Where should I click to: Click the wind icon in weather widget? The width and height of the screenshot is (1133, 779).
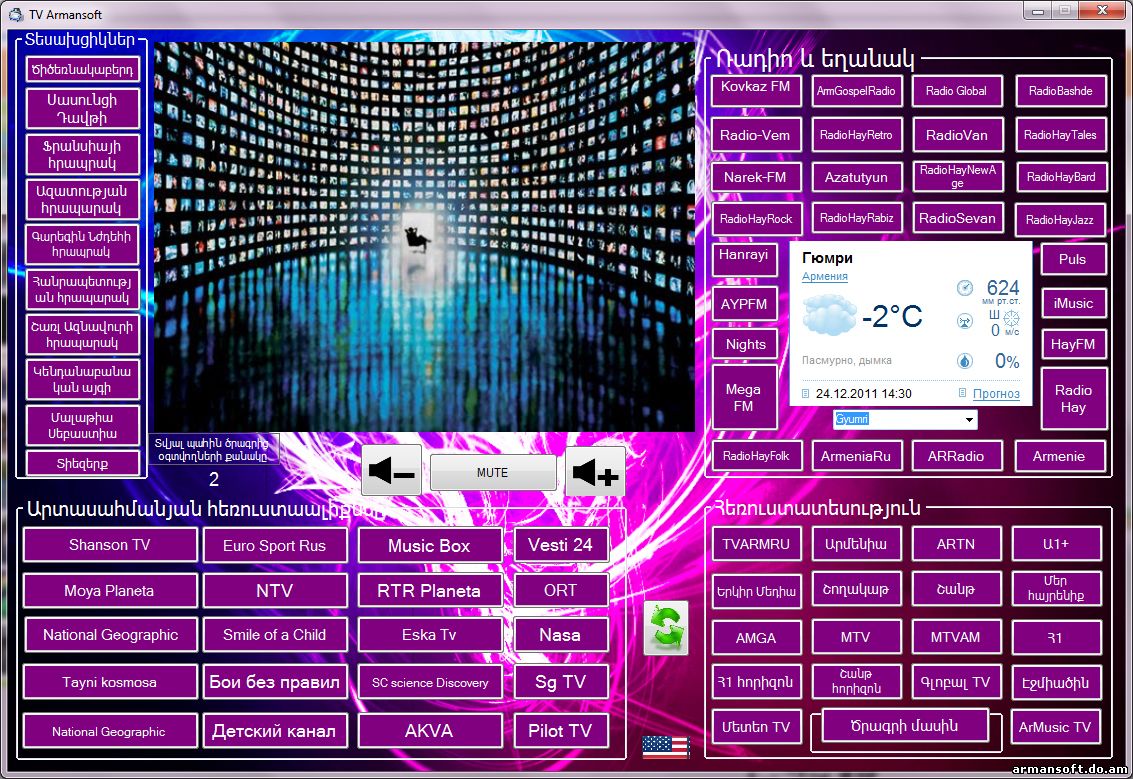[x=965, y=322]
